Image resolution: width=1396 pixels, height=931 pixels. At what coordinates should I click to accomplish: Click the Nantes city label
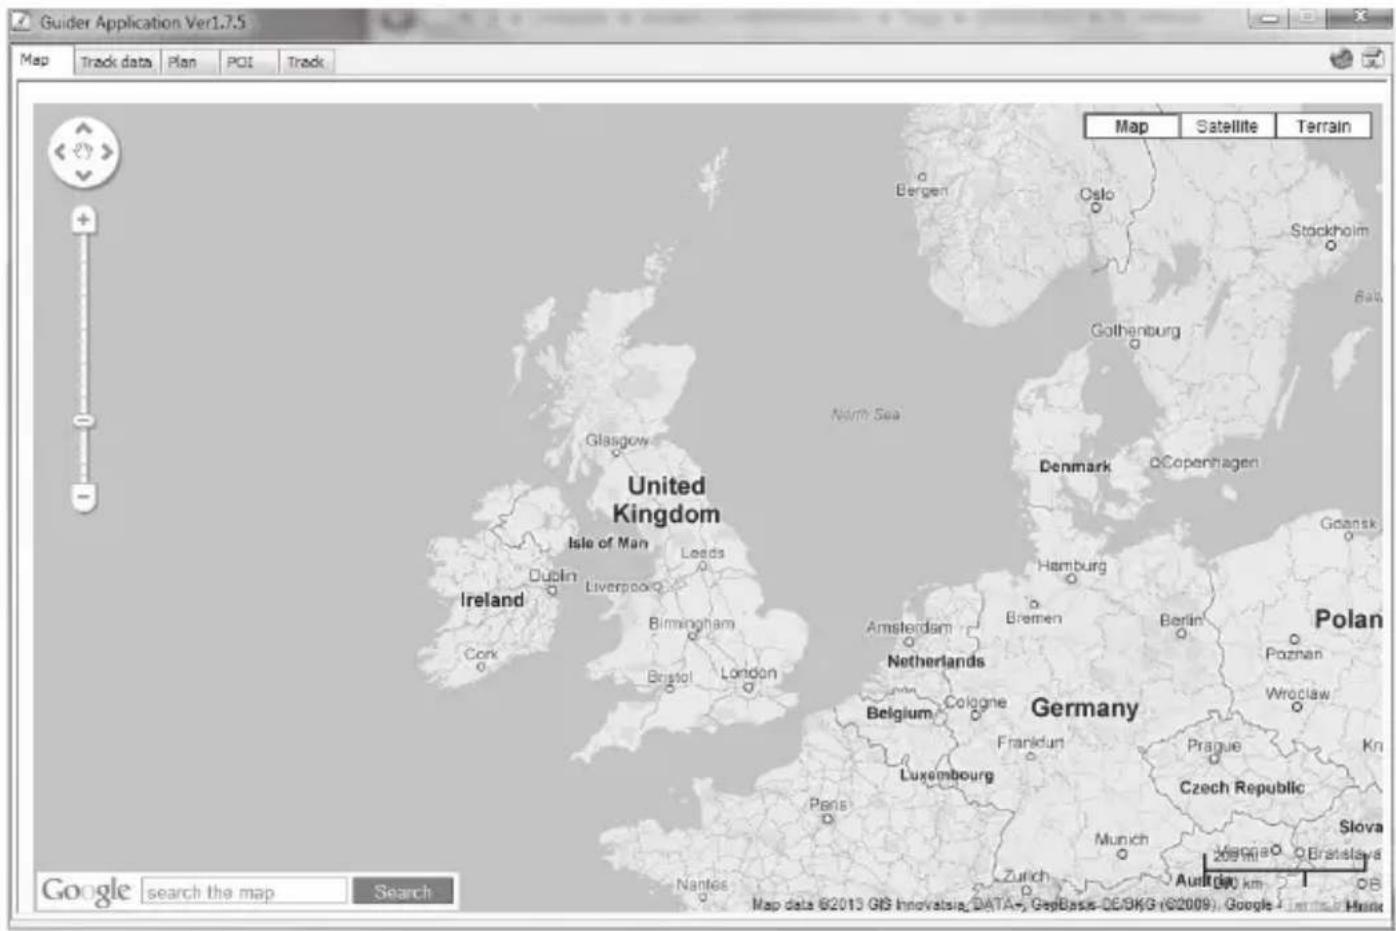coord(702,884)
